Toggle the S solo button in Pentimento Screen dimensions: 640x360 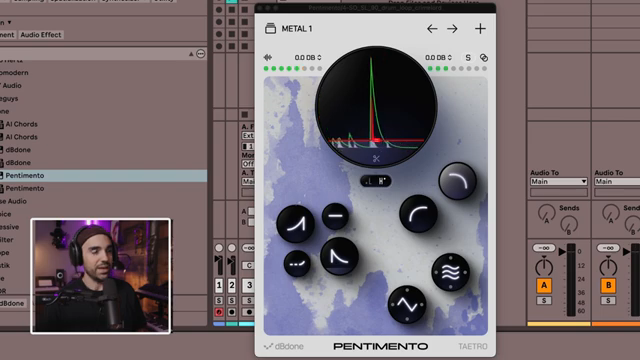pyautogui.click(x=468, y=58)
